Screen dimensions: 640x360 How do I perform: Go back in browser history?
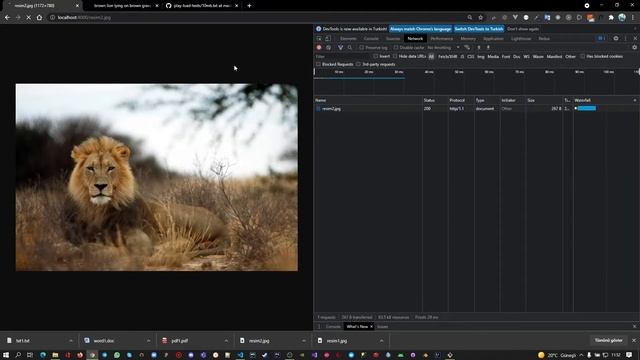pyautogui.click(x=7, y=18)
